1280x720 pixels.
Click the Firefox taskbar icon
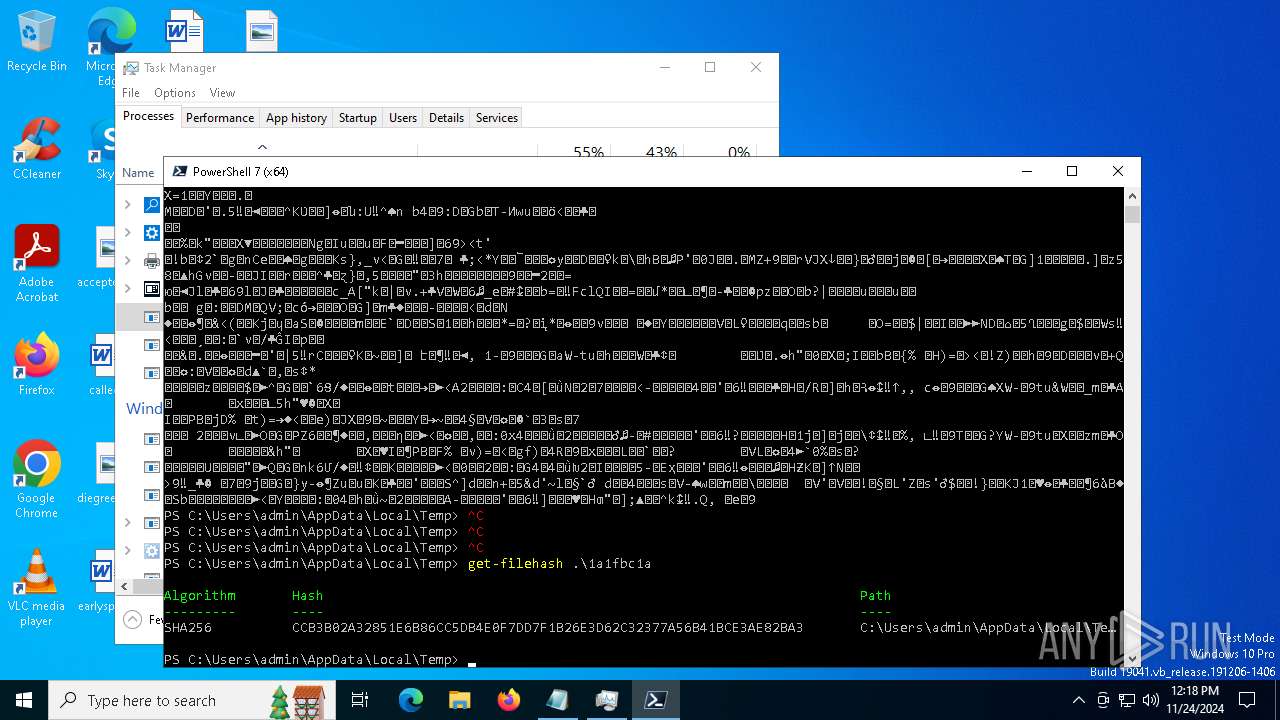coord(509,700)
